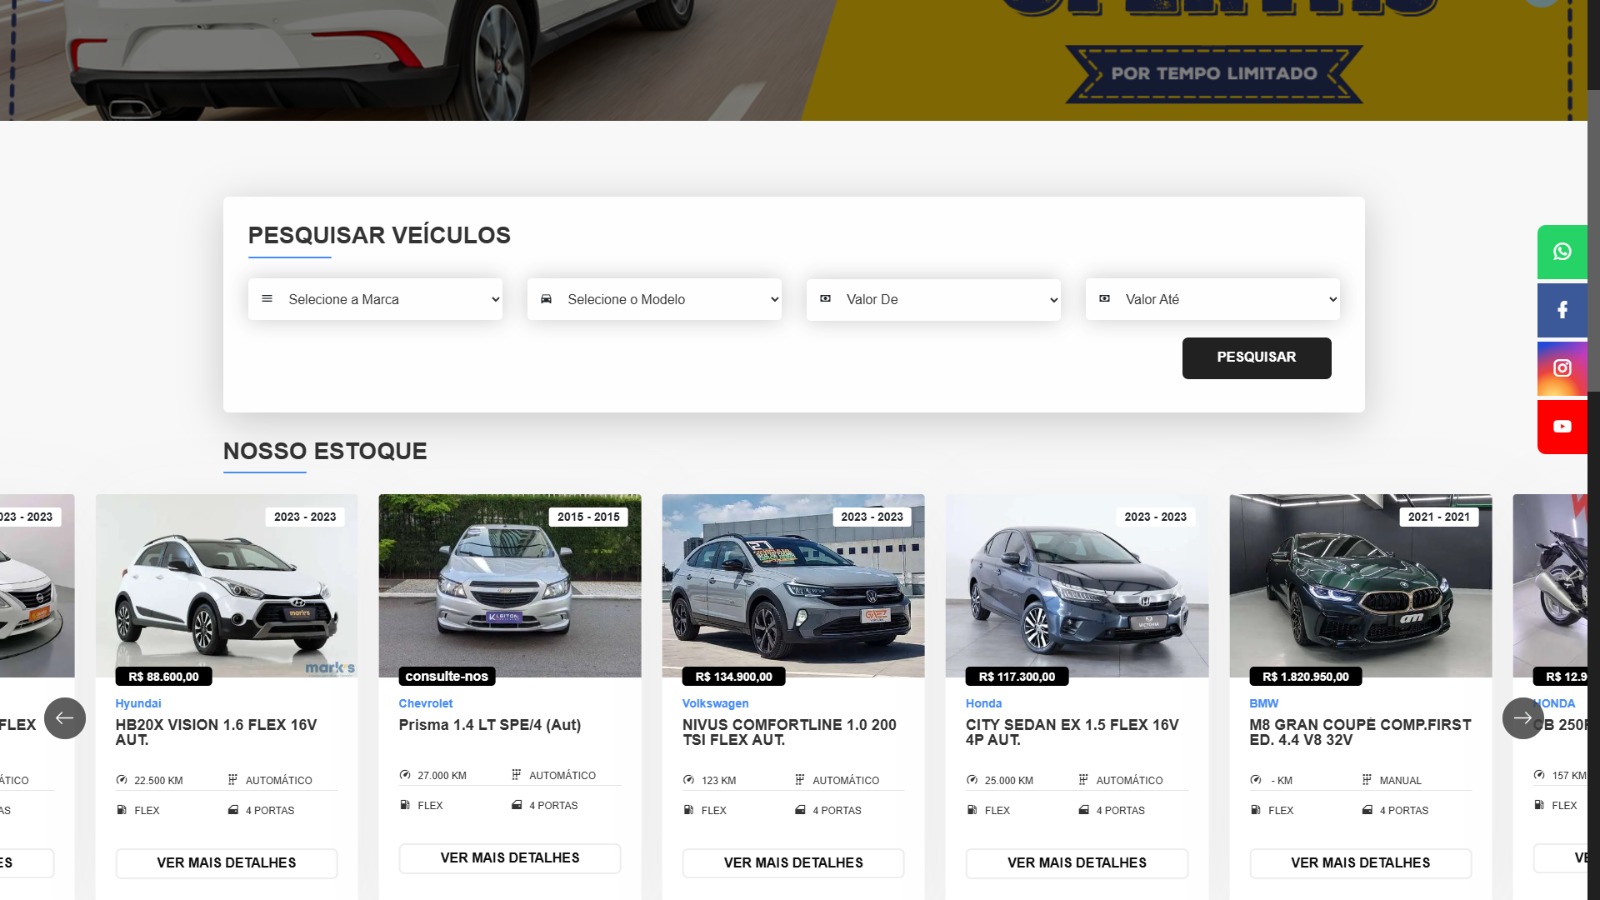Click the consulte-nos price tag
Image resolution: width=1600 pixels, height=900 pixels.
coord(447,677)
